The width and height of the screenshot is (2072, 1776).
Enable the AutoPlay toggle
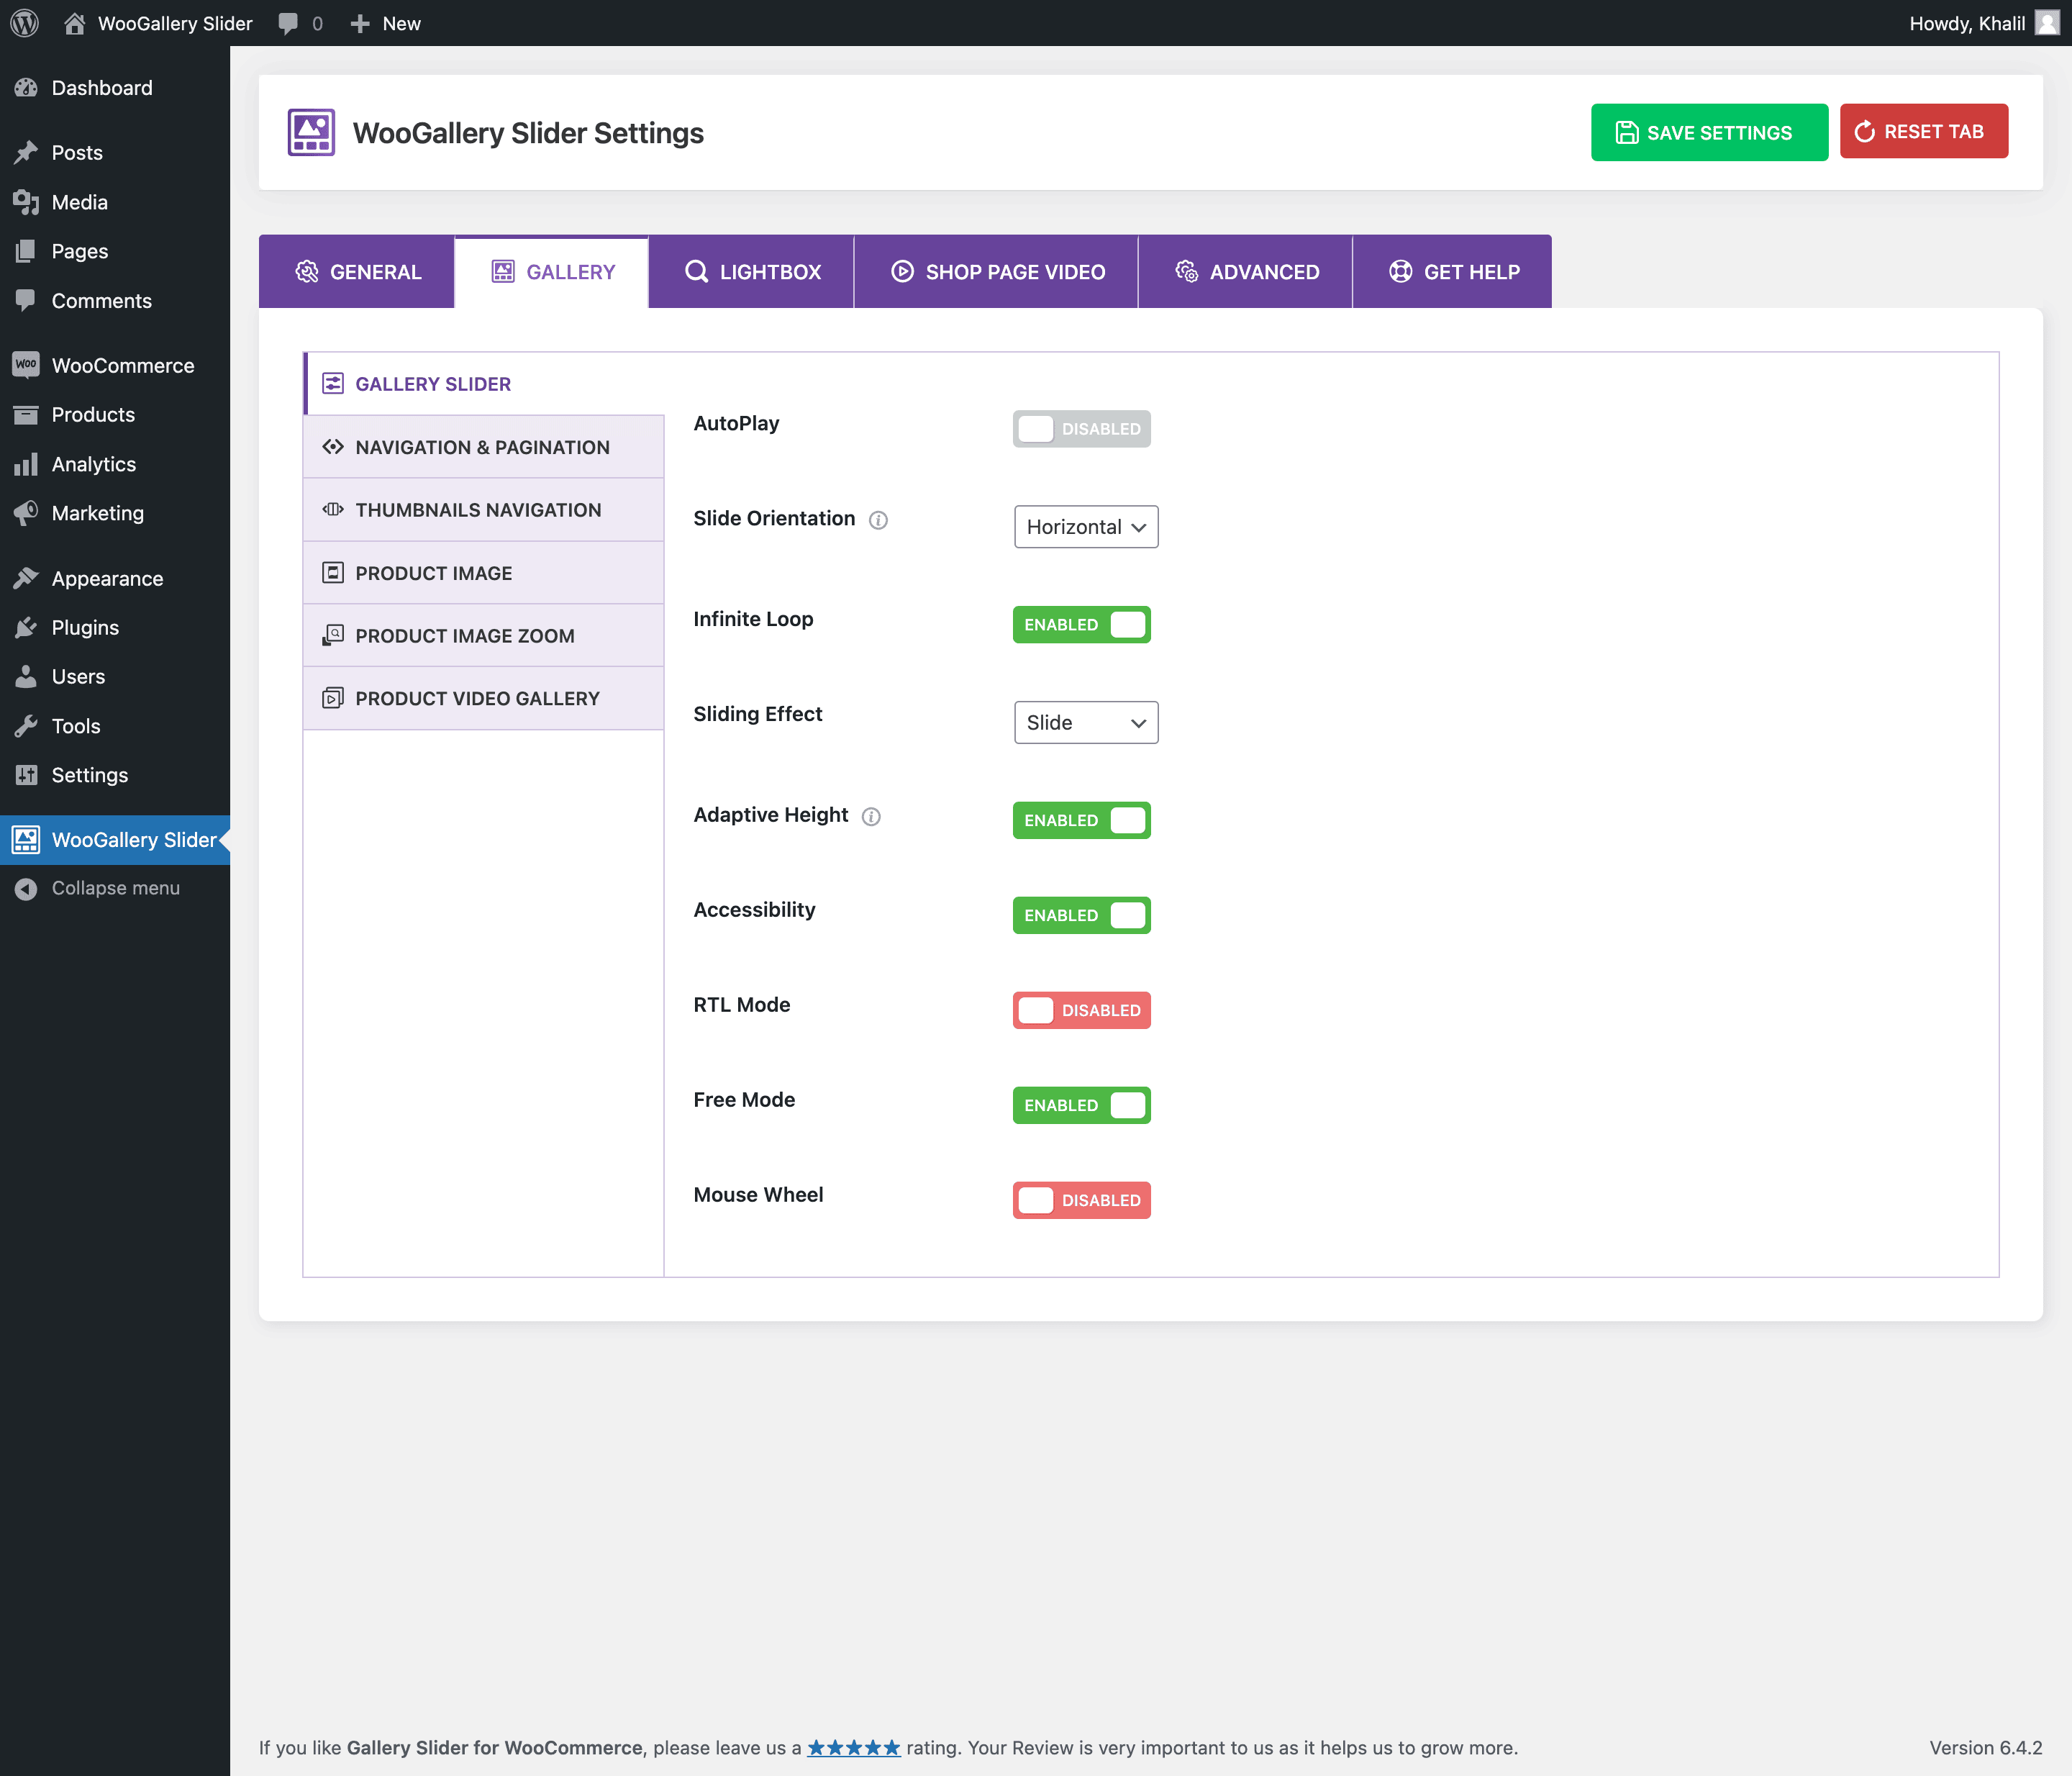click(1081, 429)
